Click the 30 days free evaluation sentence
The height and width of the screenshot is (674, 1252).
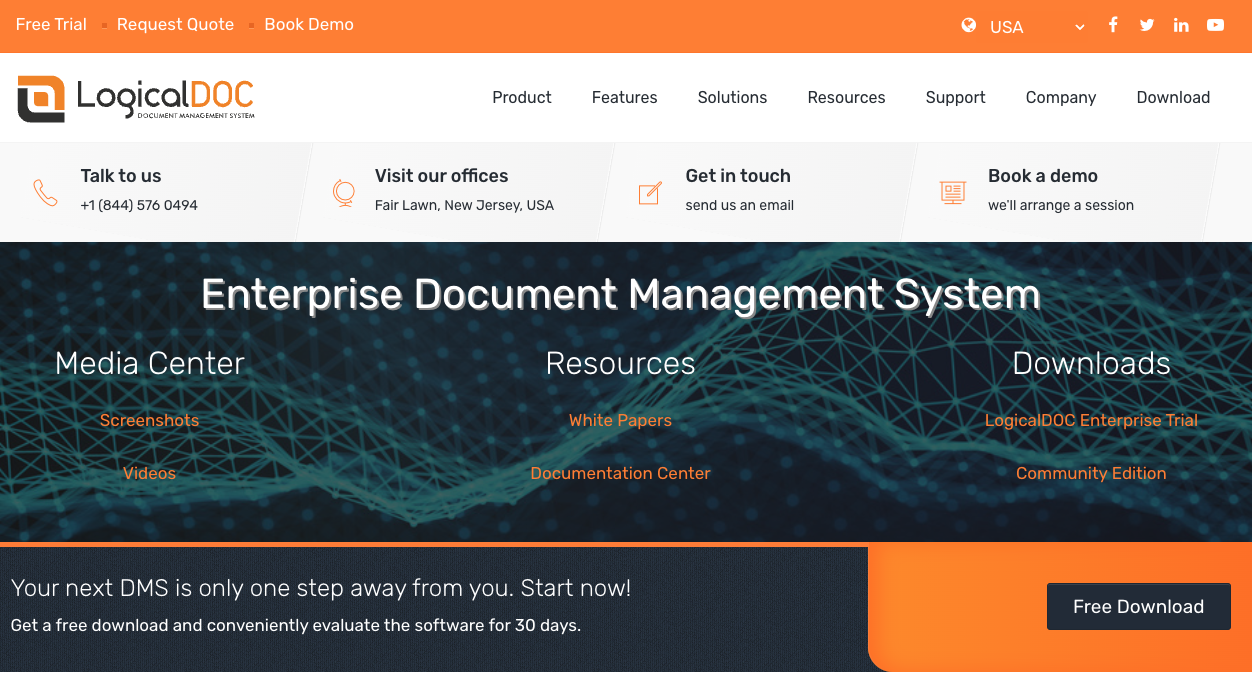point(296,626)
